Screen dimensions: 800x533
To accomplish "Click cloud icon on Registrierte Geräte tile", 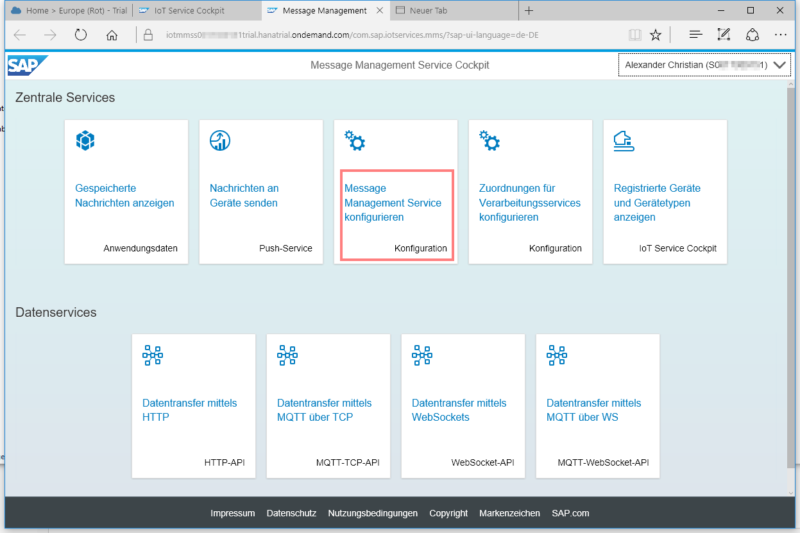I will (x=623, y=141).
